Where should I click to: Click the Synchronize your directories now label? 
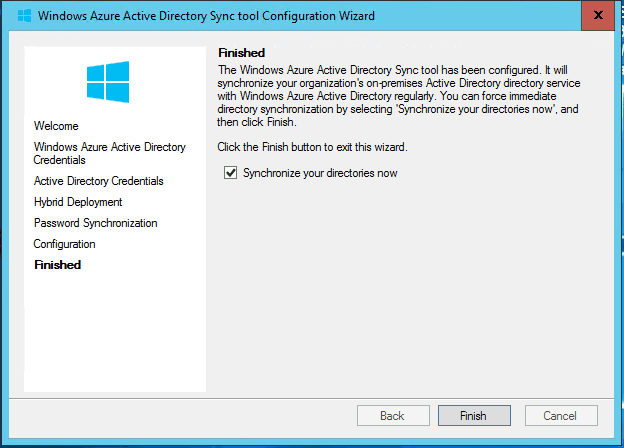[x=320, y=173]
